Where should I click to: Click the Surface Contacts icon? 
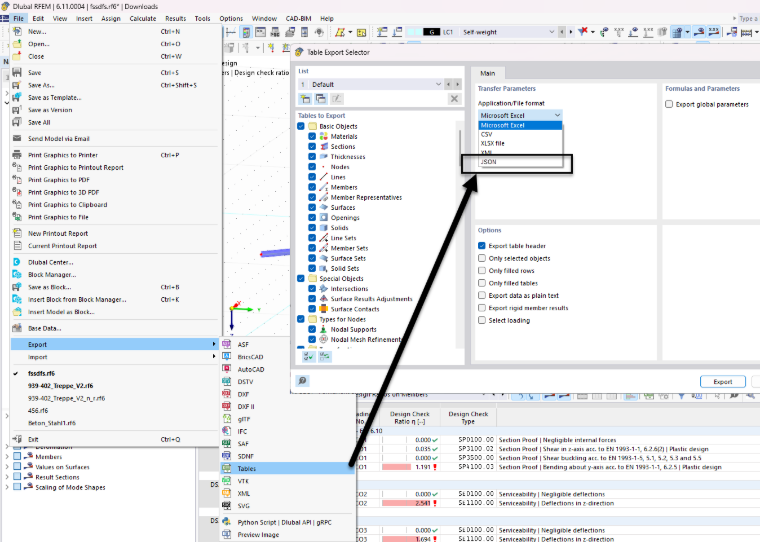click(x=324, y=309)
